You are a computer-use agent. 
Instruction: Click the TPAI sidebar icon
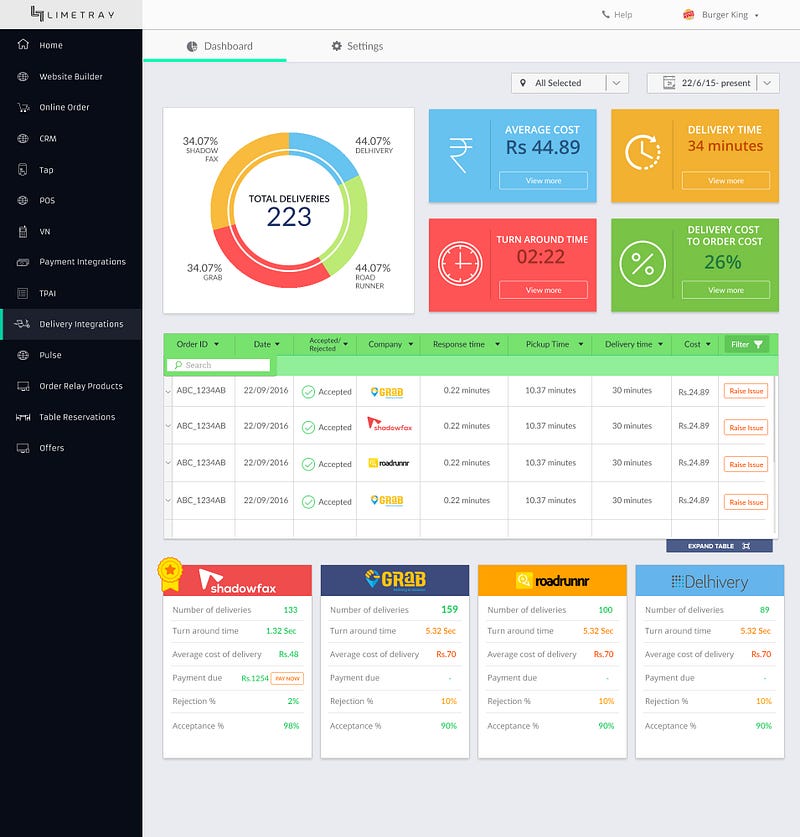point(22,293)
